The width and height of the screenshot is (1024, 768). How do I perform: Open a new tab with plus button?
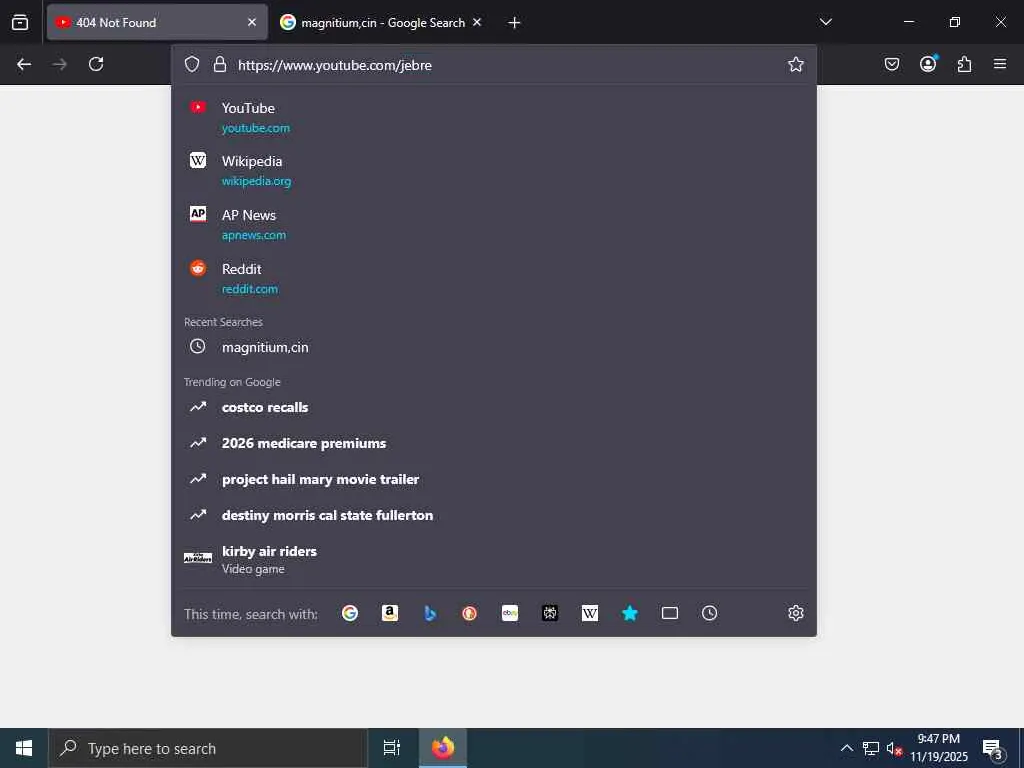[x=514, y=23]
